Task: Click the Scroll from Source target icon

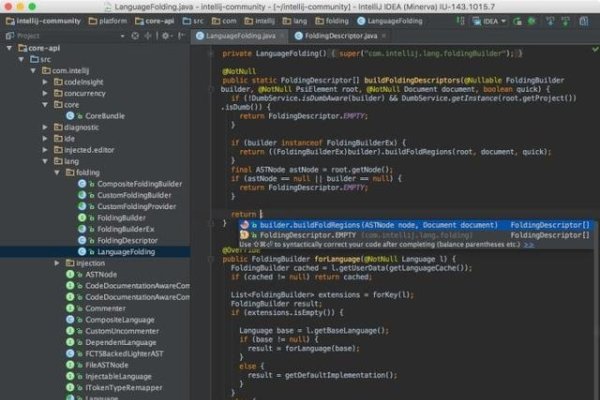Action: tap(135, 36)
